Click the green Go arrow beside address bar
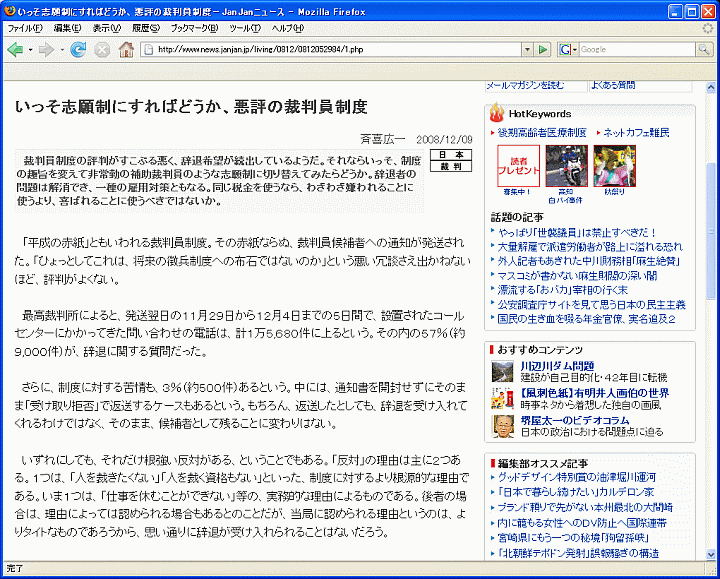Screen dimensions: 720x579 (x=543, y=49)
